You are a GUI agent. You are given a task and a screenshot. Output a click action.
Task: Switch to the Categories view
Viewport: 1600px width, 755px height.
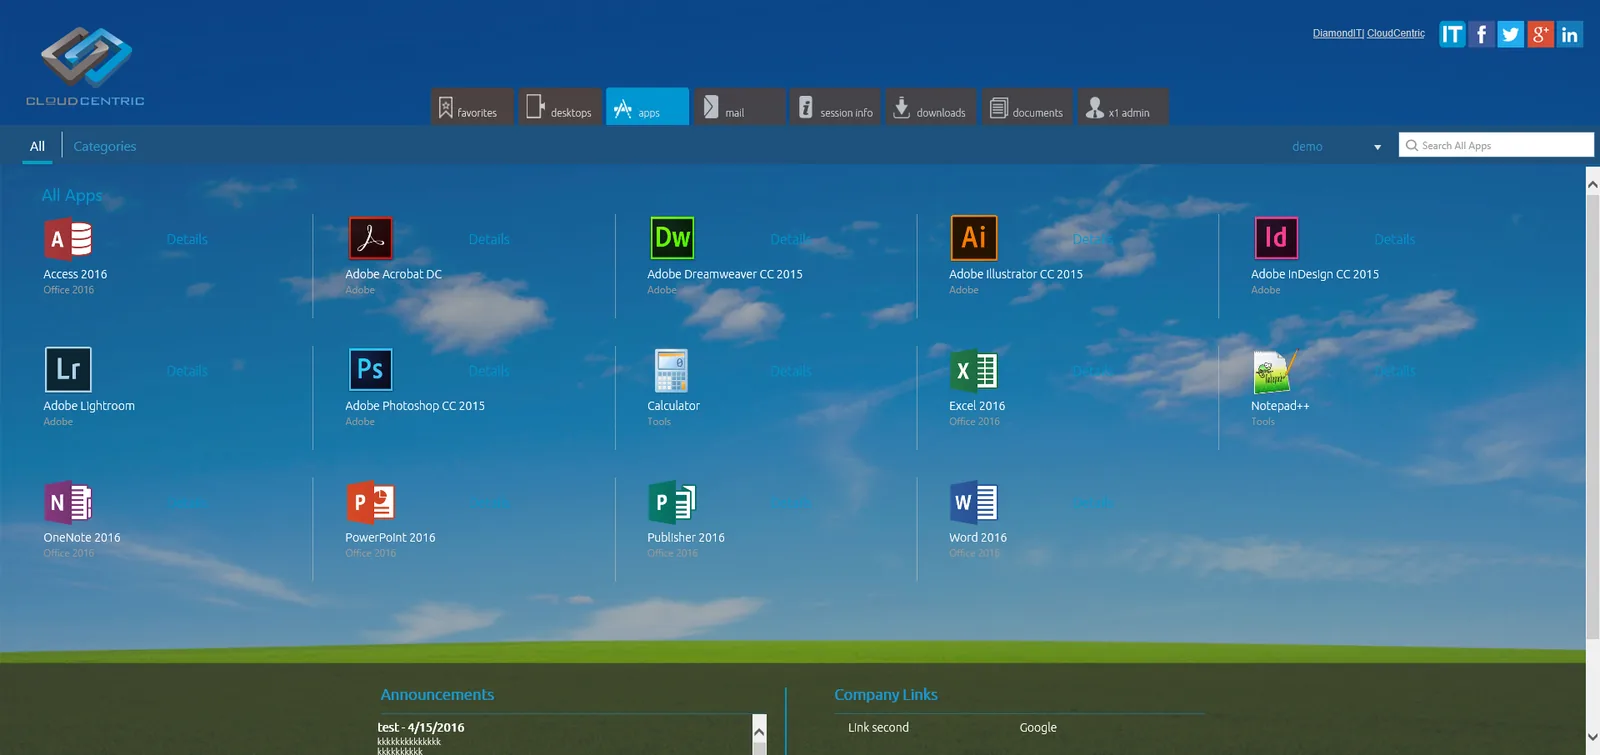tap(105, 146)
